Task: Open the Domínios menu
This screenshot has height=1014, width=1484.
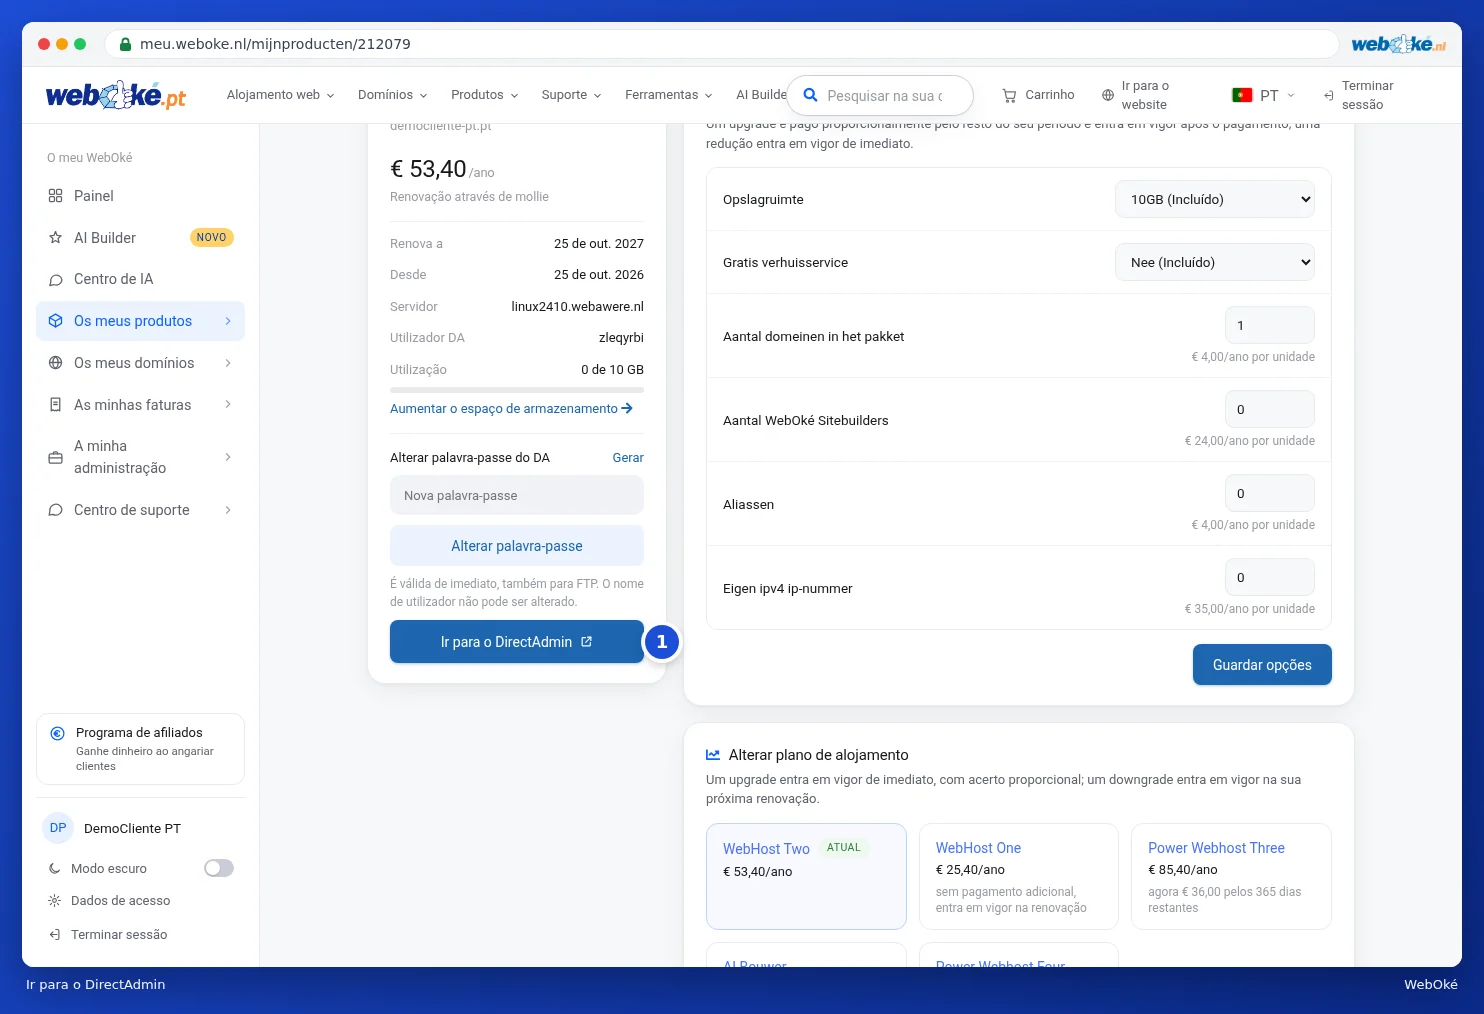Action: click(x=392, y=95)
